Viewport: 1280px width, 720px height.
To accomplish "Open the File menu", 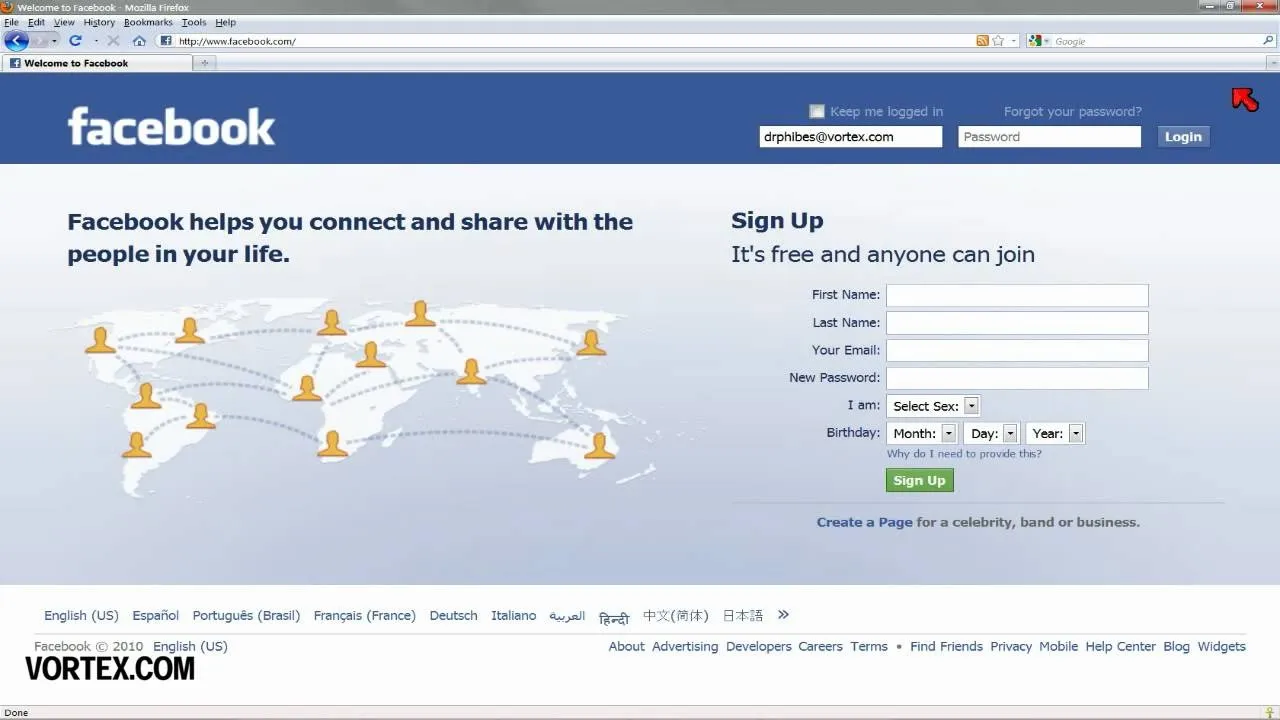I will click(x=11, y=22).
